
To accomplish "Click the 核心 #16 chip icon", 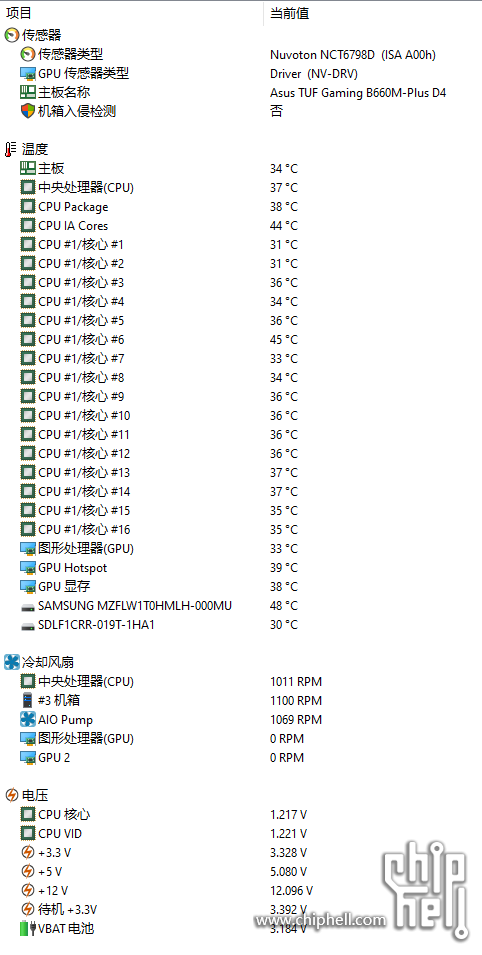I will [x=28, y=530].
